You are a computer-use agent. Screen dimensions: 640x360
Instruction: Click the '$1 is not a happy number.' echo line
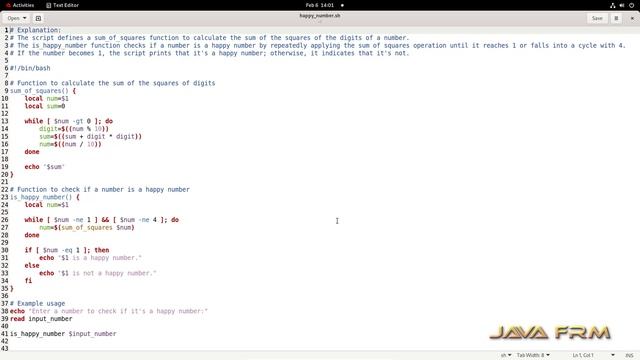point(98,273)
